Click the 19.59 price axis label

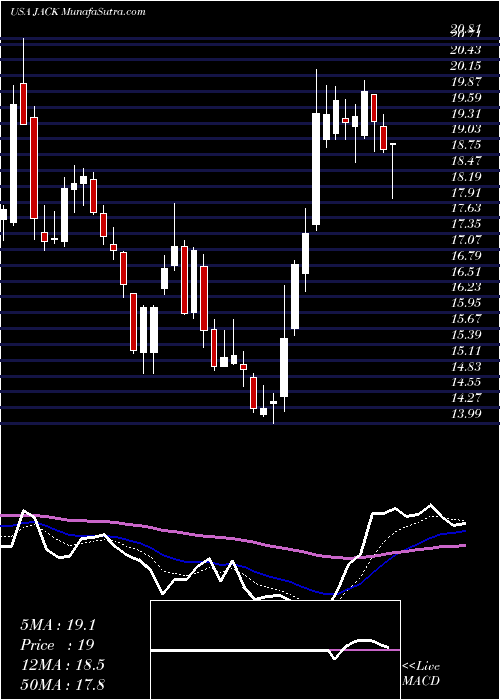465,98
